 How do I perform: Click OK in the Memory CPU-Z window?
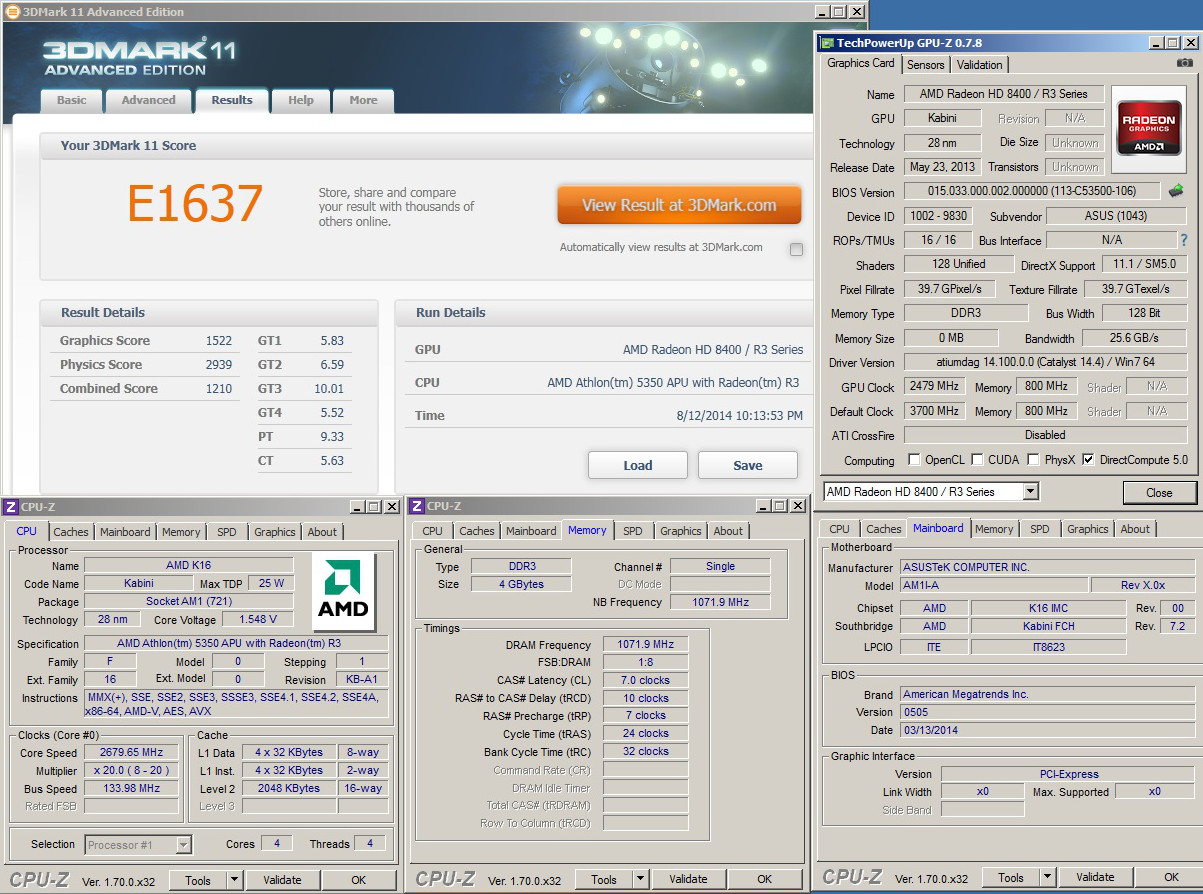tap(764, 880)
